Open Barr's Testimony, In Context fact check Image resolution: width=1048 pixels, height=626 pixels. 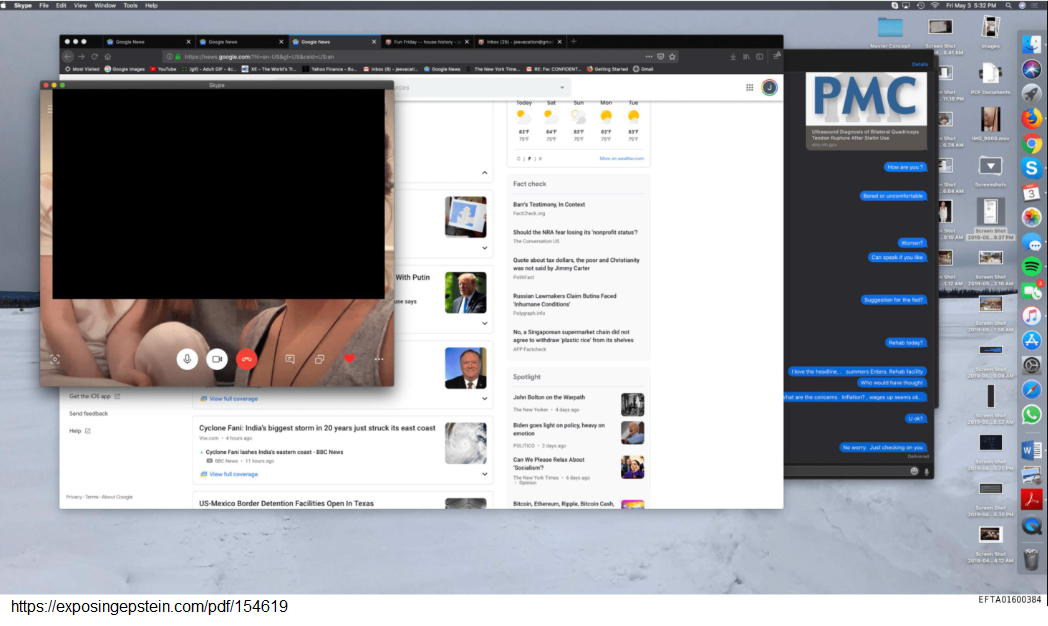coord(549,204)
